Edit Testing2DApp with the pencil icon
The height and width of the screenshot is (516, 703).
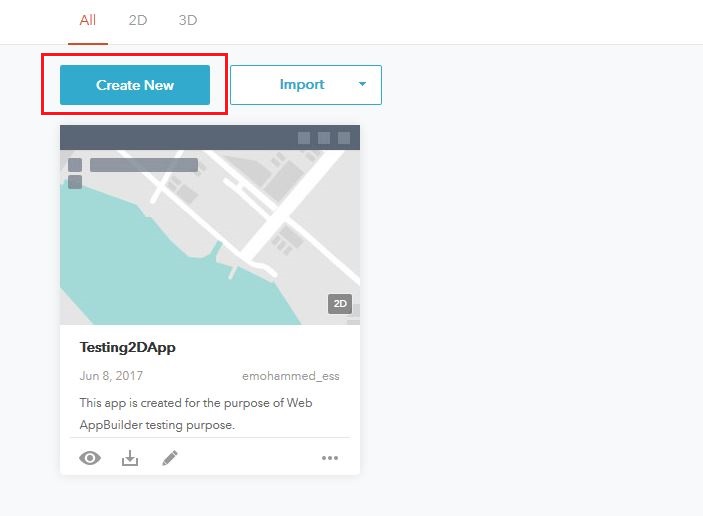pyautogui.click(x=170, y=458)
